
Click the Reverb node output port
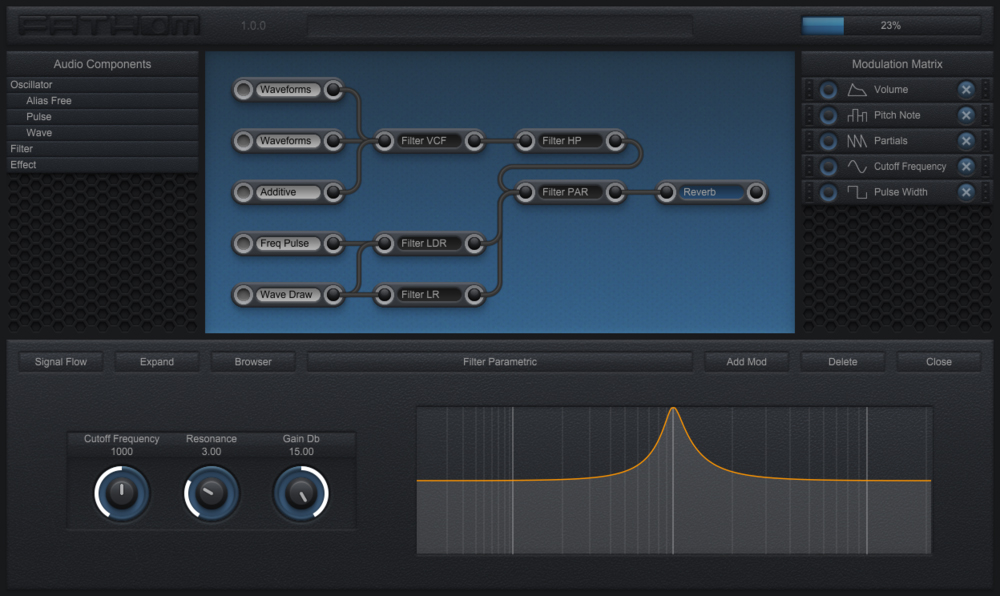(x=756, y=192)
